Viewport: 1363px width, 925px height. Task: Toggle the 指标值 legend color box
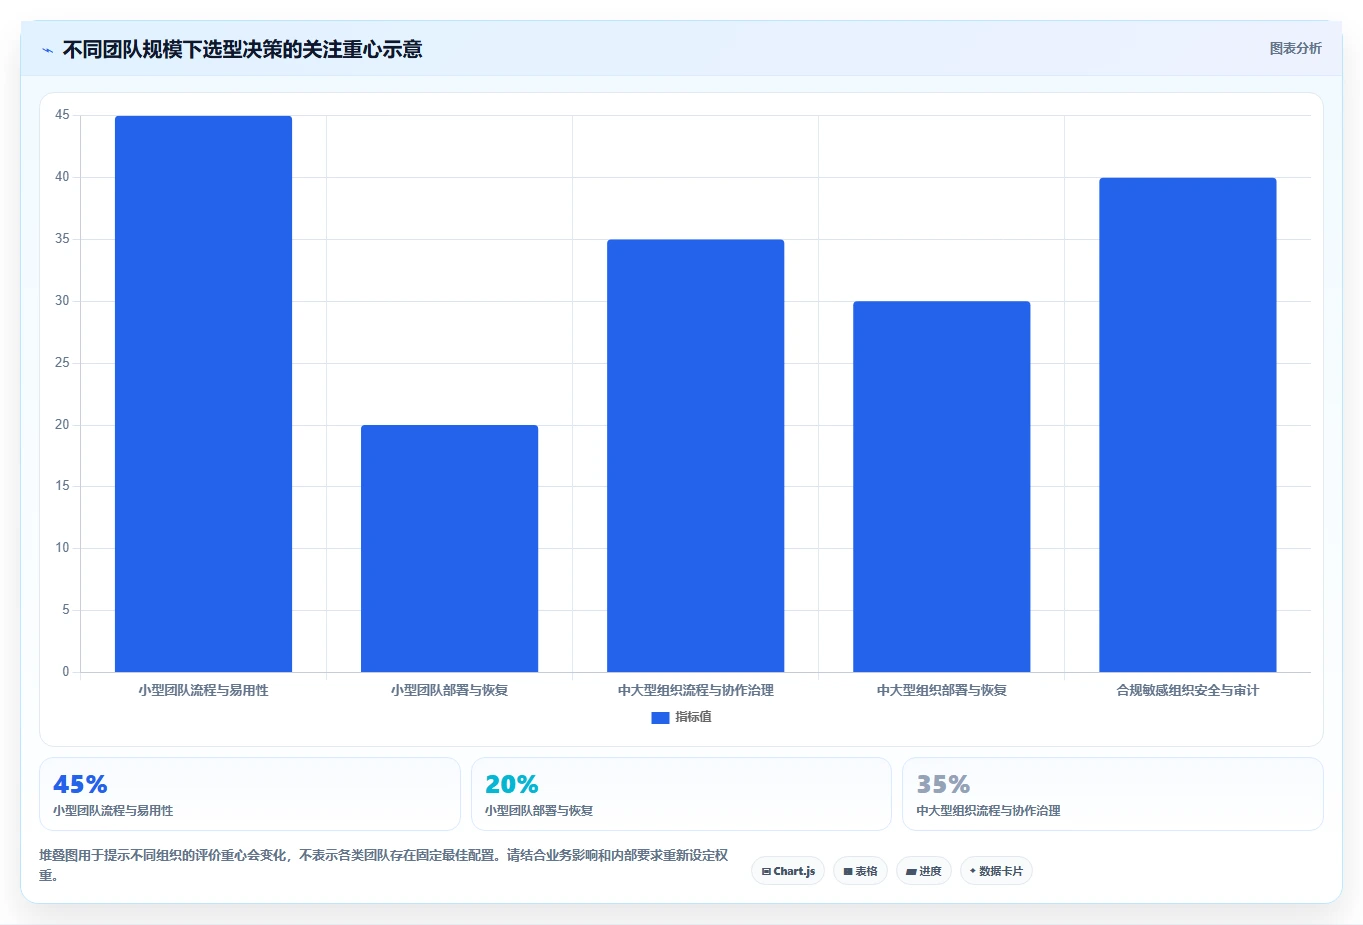(660, 717)
